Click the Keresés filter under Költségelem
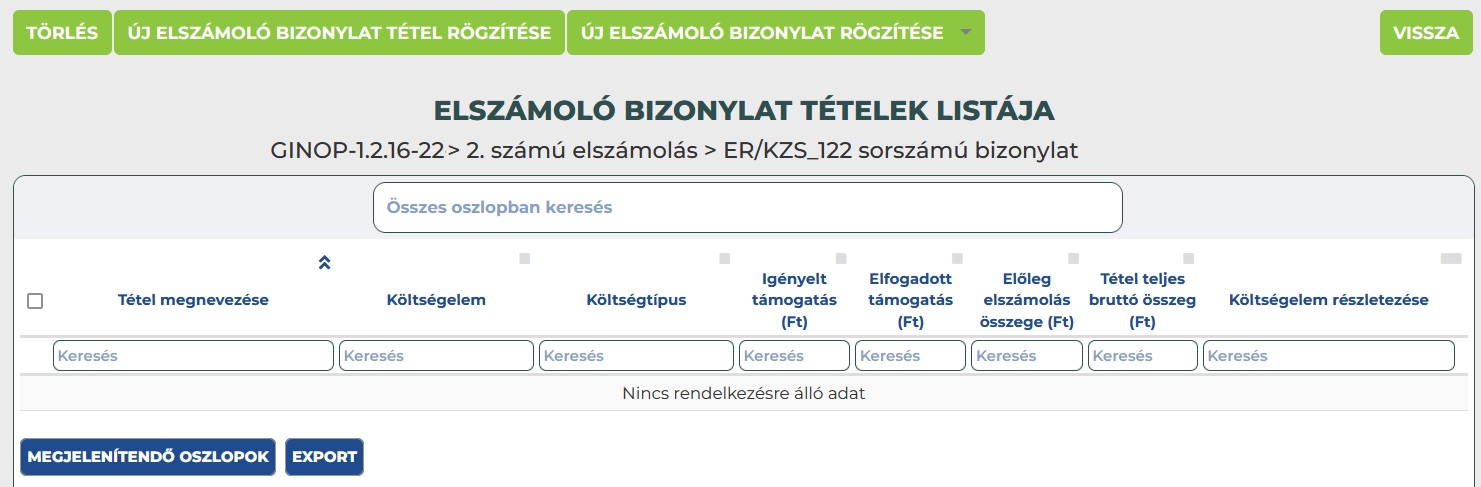Image resolution: width=1481 pixels, height=487 pixels. pyautogui.click(x=436, y=356)
